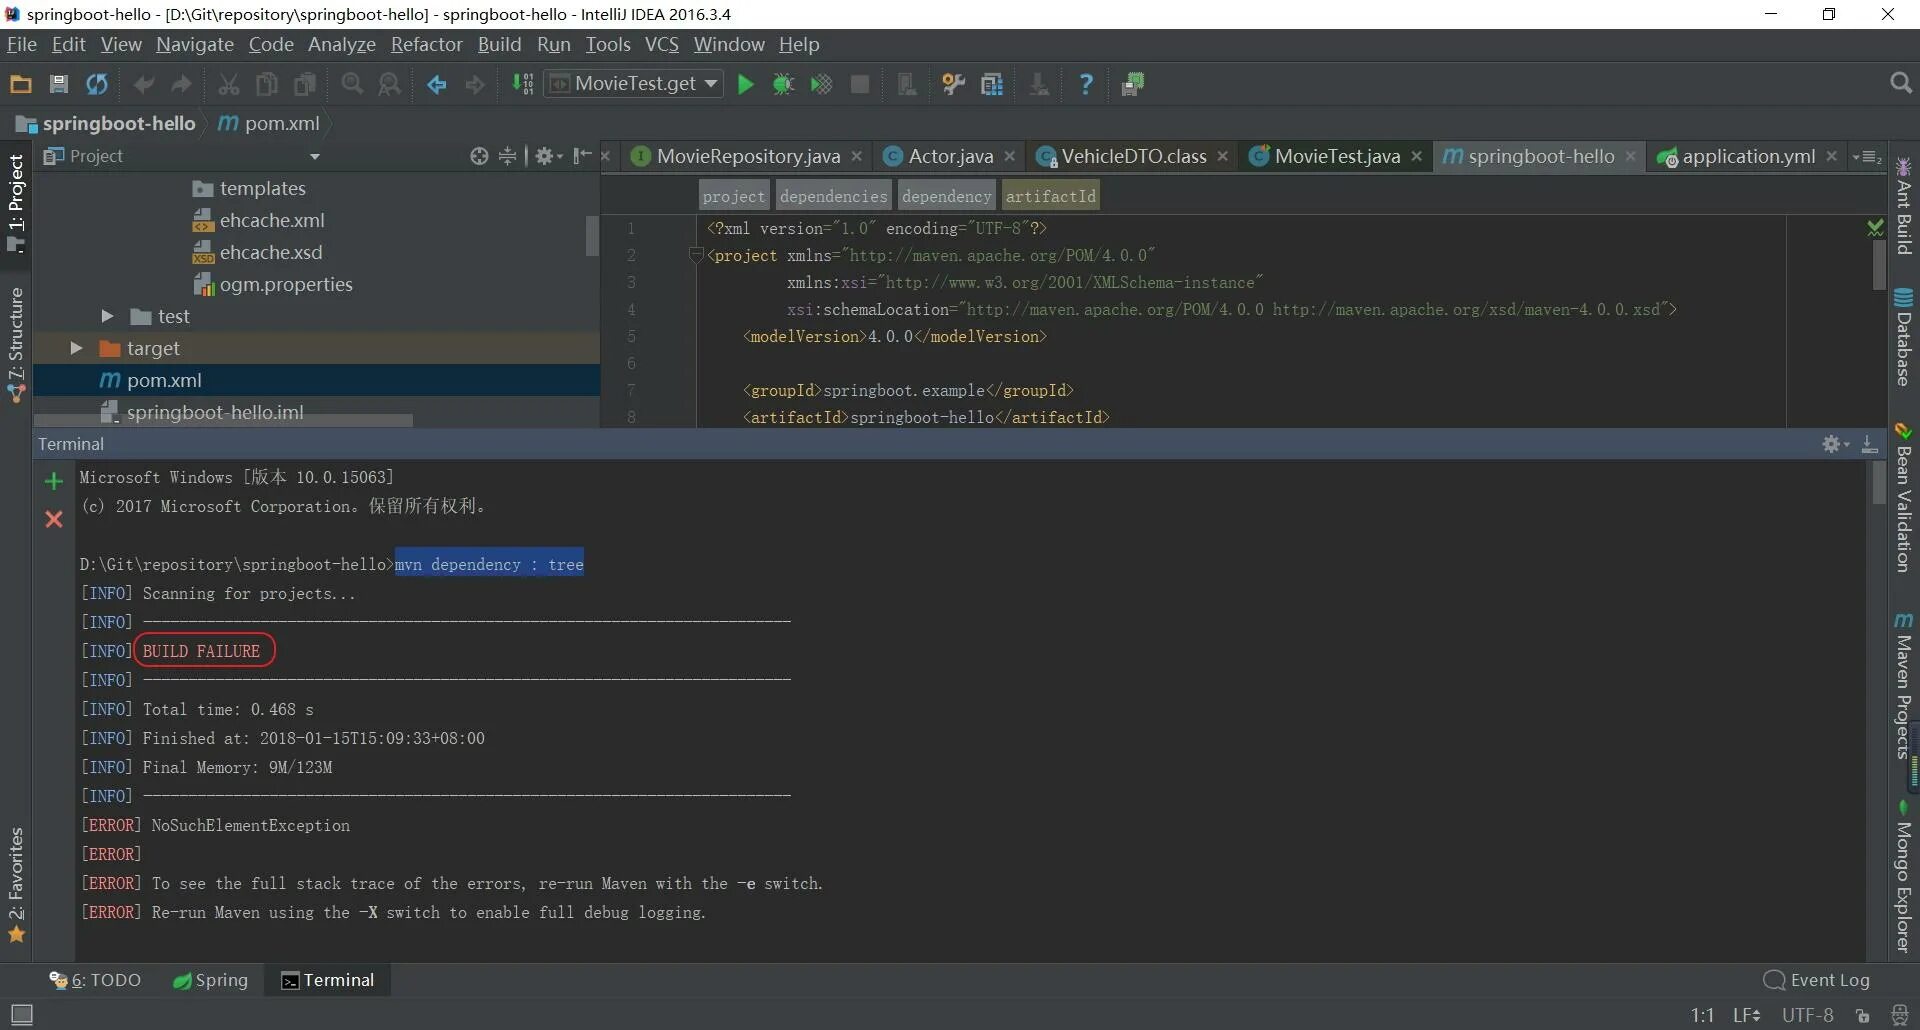The height and width of the screenshot is (1030, 1920).
Task: Select the dependencies breadcrumb in pom.xml editor
Action: [832, 195]
